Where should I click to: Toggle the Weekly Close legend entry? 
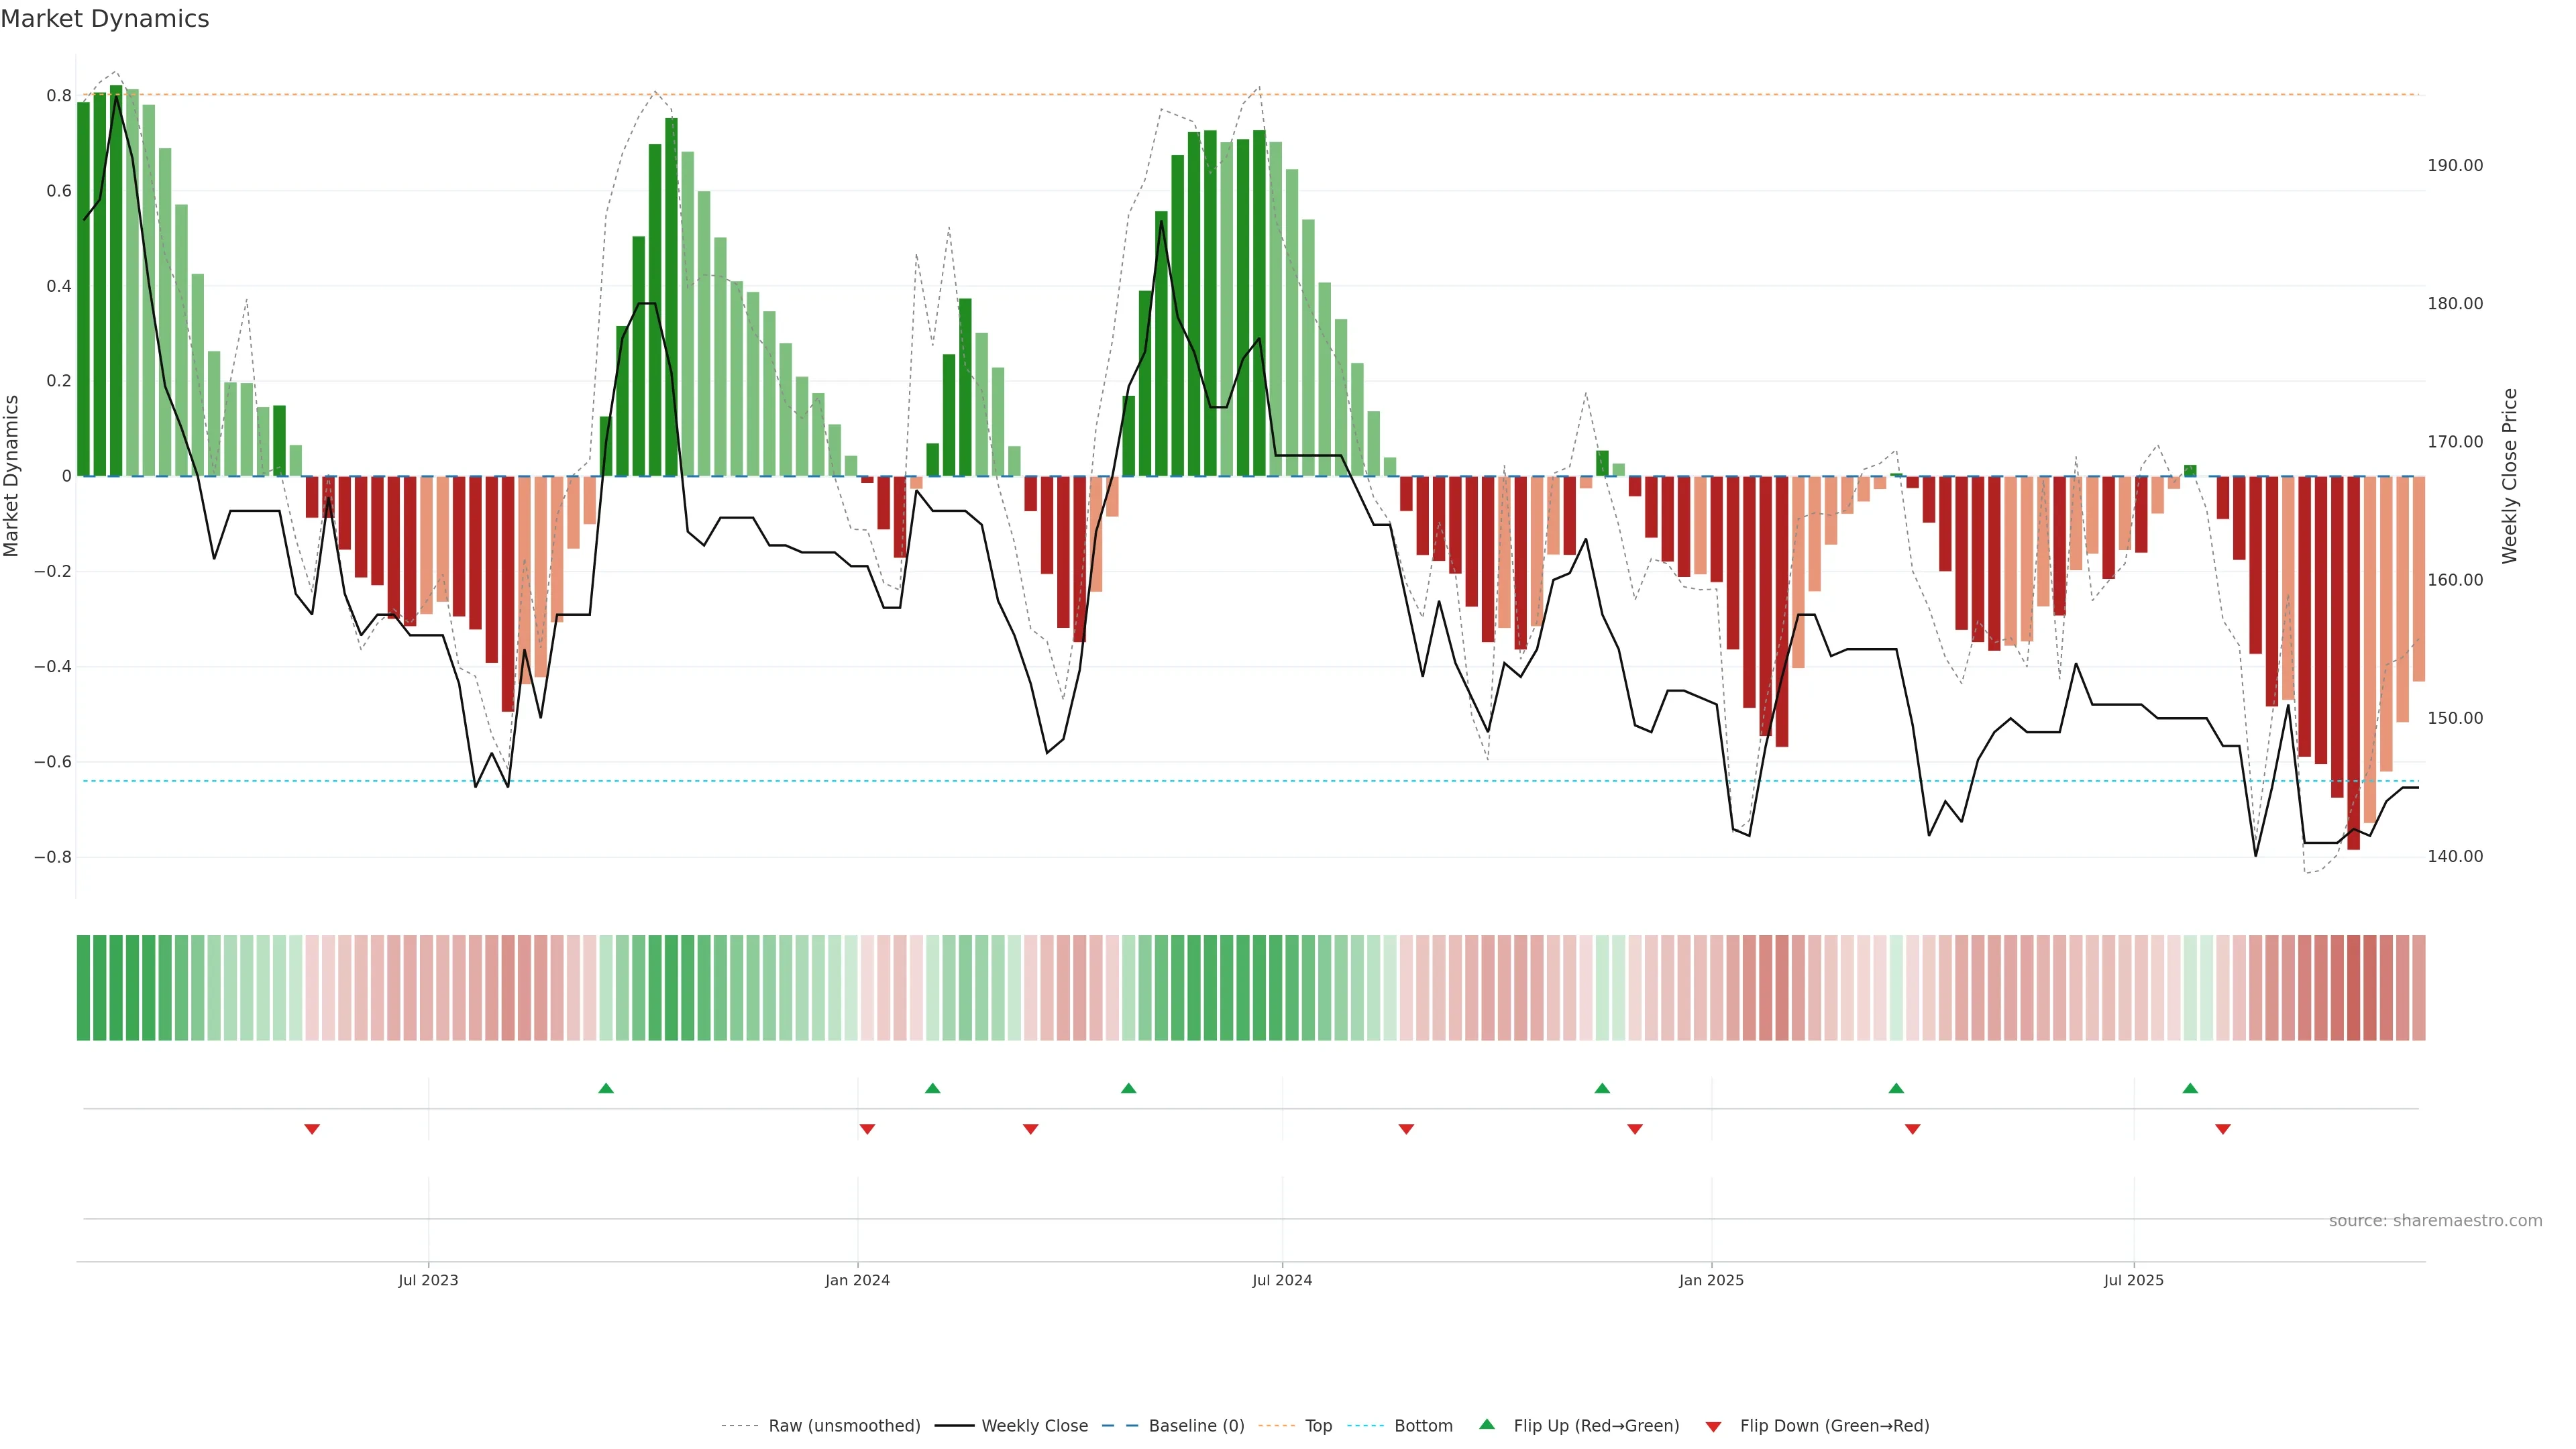[1034, 1426]
